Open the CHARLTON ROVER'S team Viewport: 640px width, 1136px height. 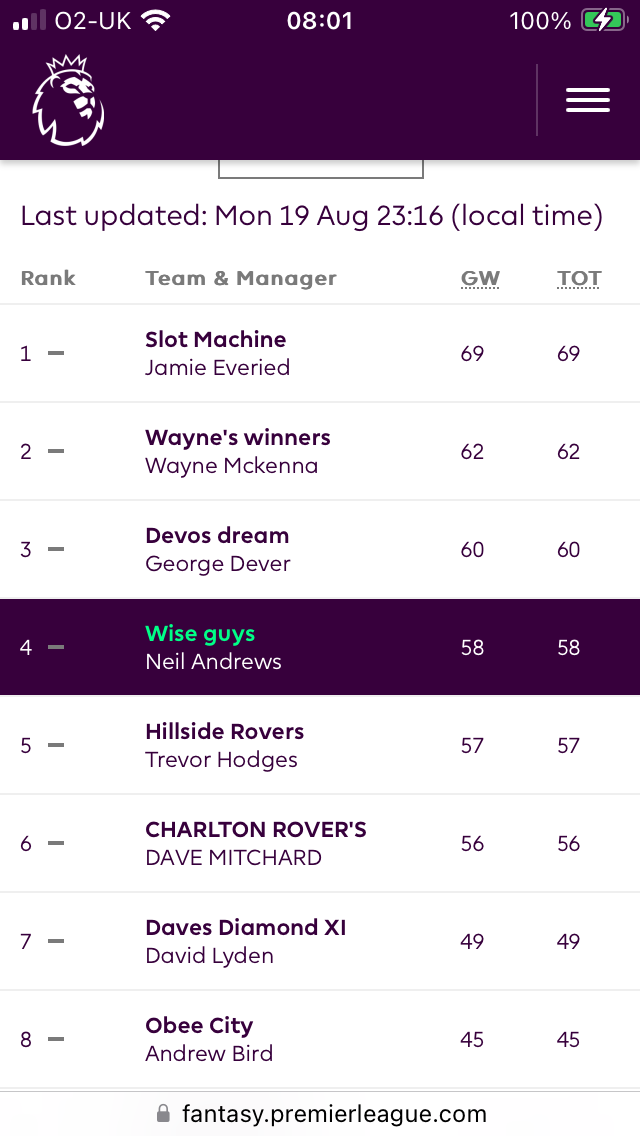[256, 830]
